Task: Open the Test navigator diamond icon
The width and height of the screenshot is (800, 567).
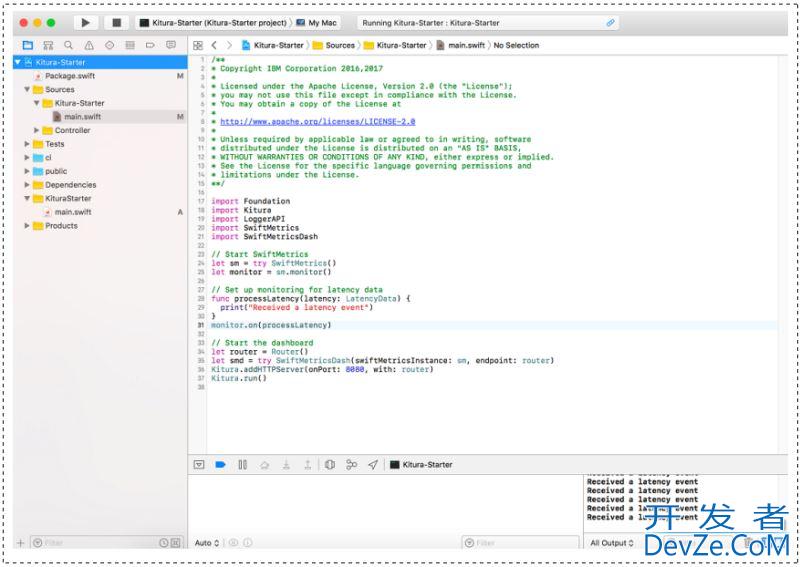Action: click(x=109, y=45)
